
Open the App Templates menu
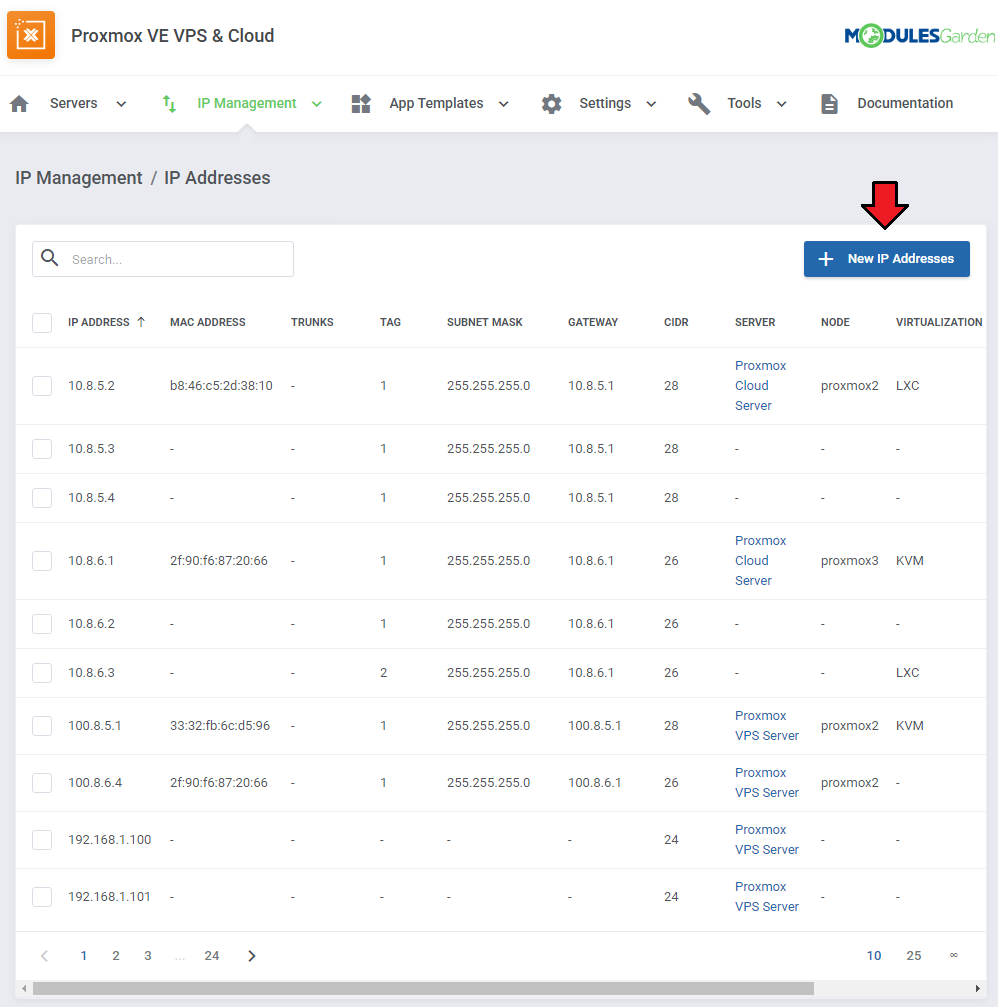[436, 104]
